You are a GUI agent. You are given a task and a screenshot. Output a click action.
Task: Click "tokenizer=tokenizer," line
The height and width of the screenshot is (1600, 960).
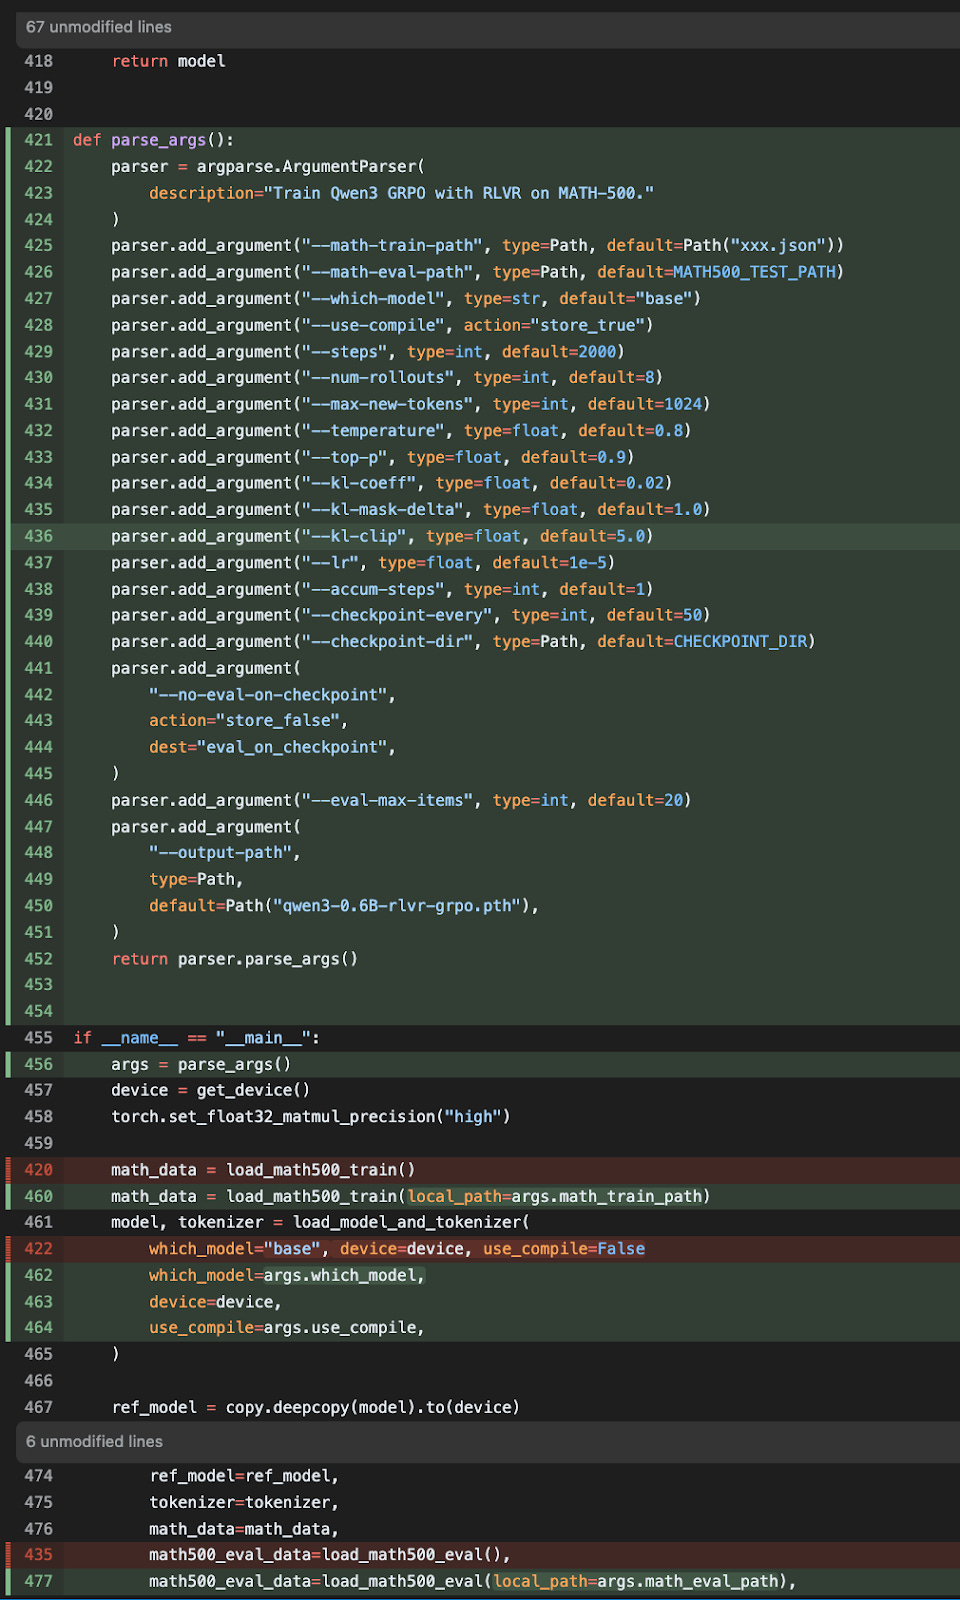tap(244, 1502)
